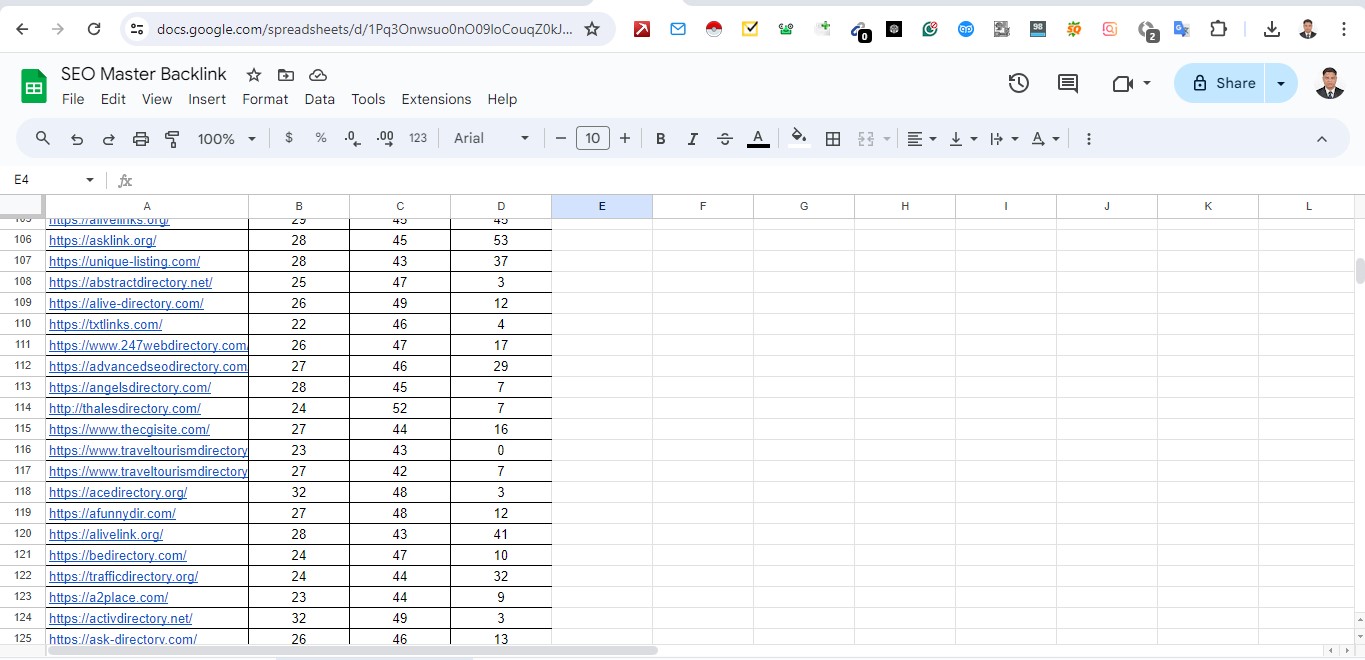Image resolution: width=1365 pixels, height=660 pixels.
Task: Open the zoom 100% dropdown
Action: 227,139
